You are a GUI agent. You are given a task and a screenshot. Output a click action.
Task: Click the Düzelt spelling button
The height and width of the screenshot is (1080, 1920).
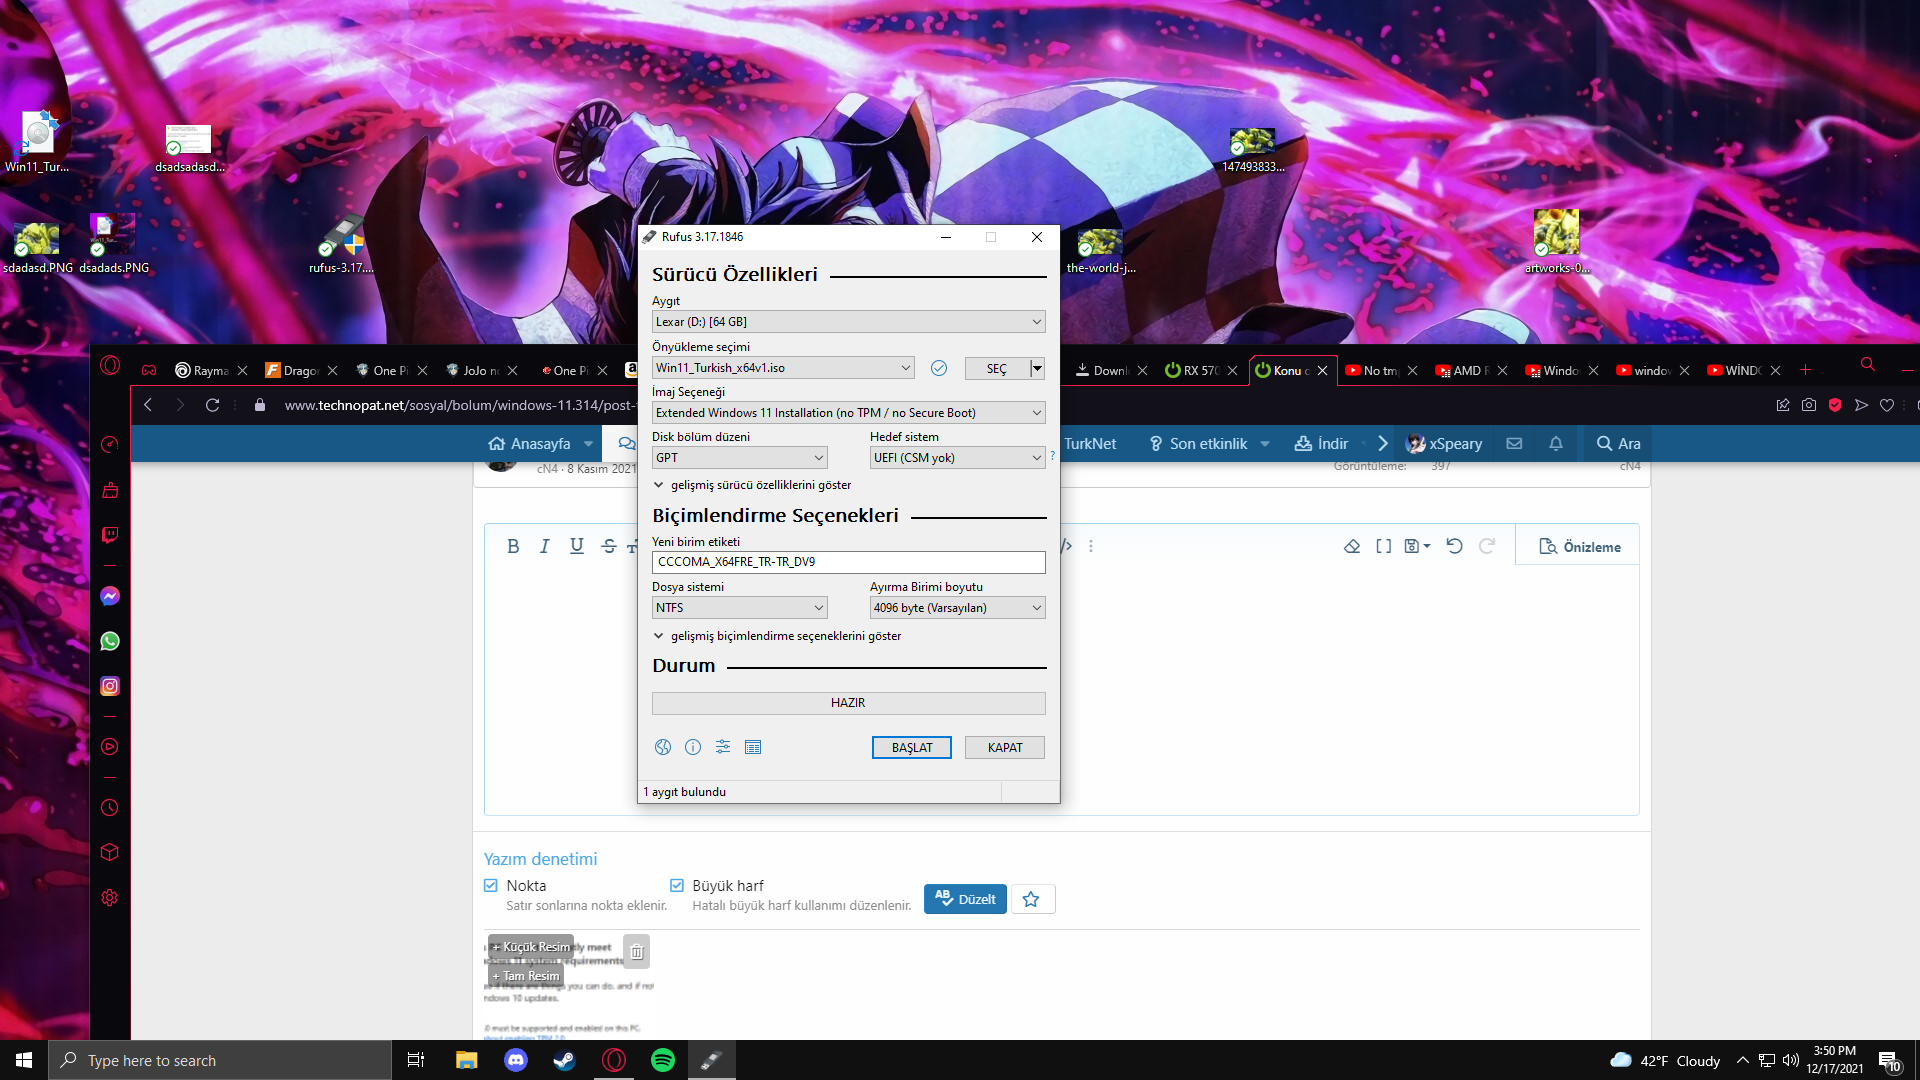pos(965,899)
